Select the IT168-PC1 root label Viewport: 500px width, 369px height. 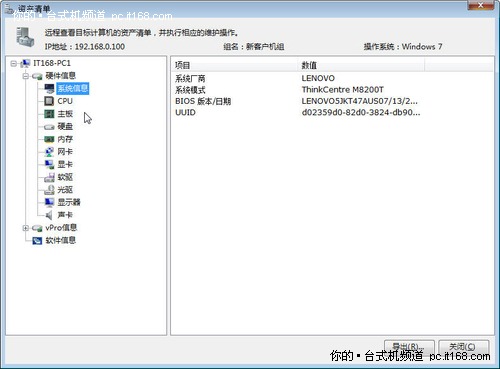point(52,63)
